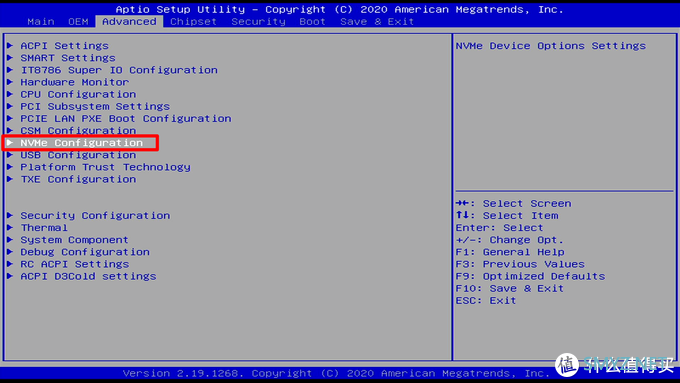Click 'Select Item' key hint

click(507, 216)
